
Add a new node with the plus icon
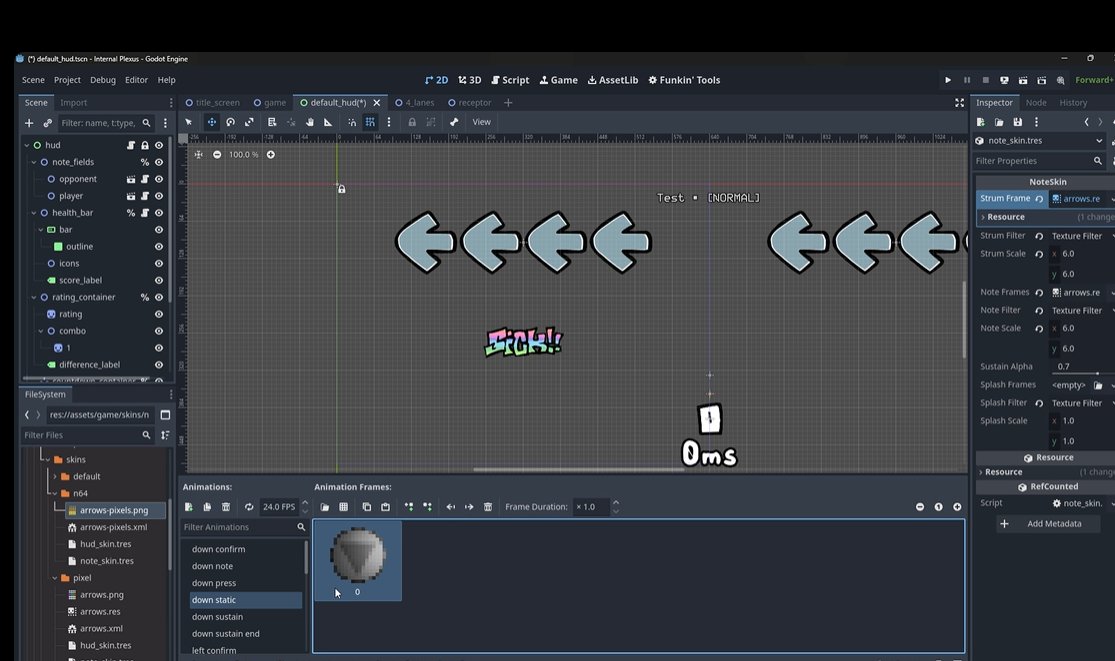pos(29,123)
